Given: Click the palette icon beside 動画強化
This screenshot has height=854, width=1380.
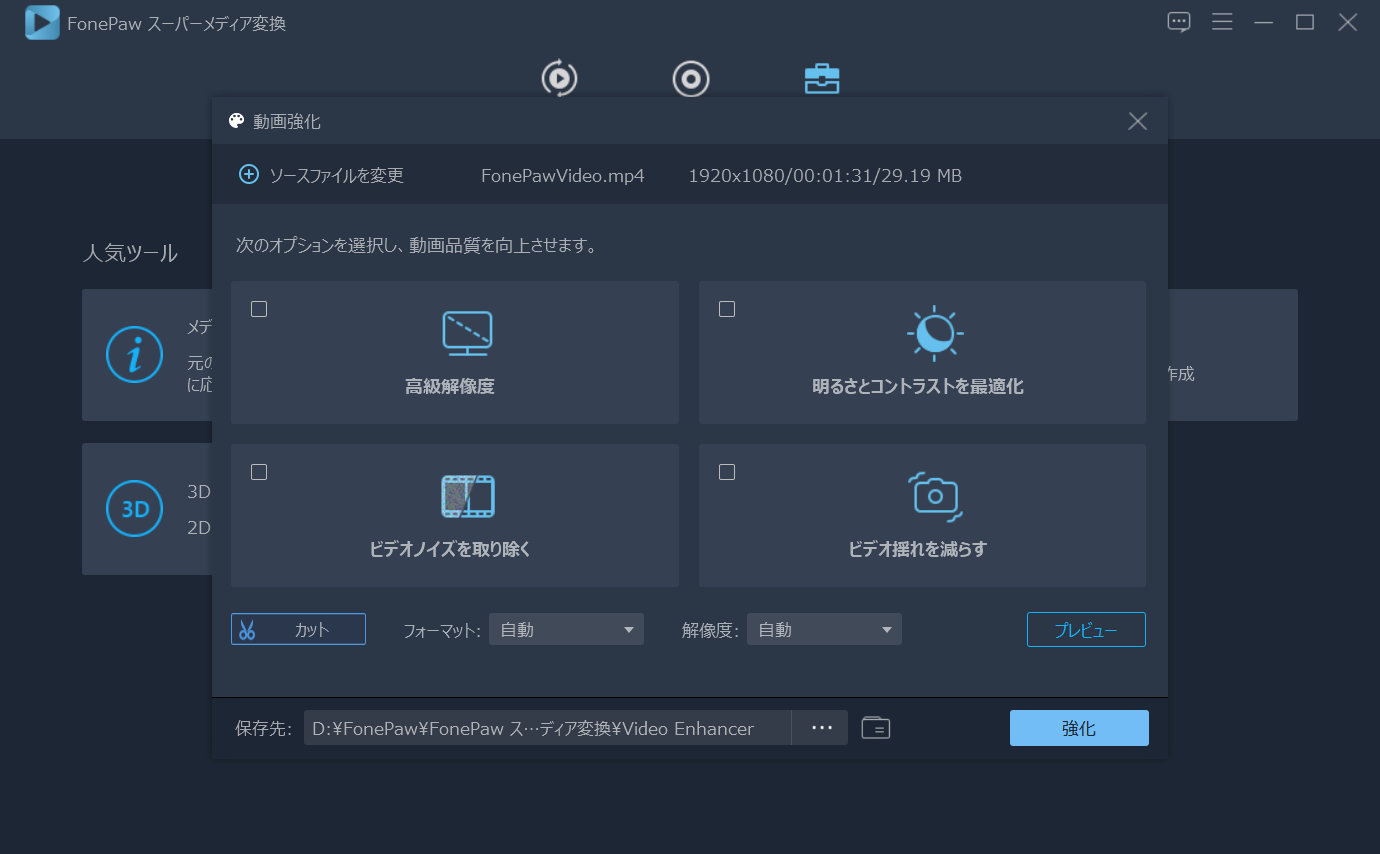Looking at the screenshot, I should tap(236, 121).
